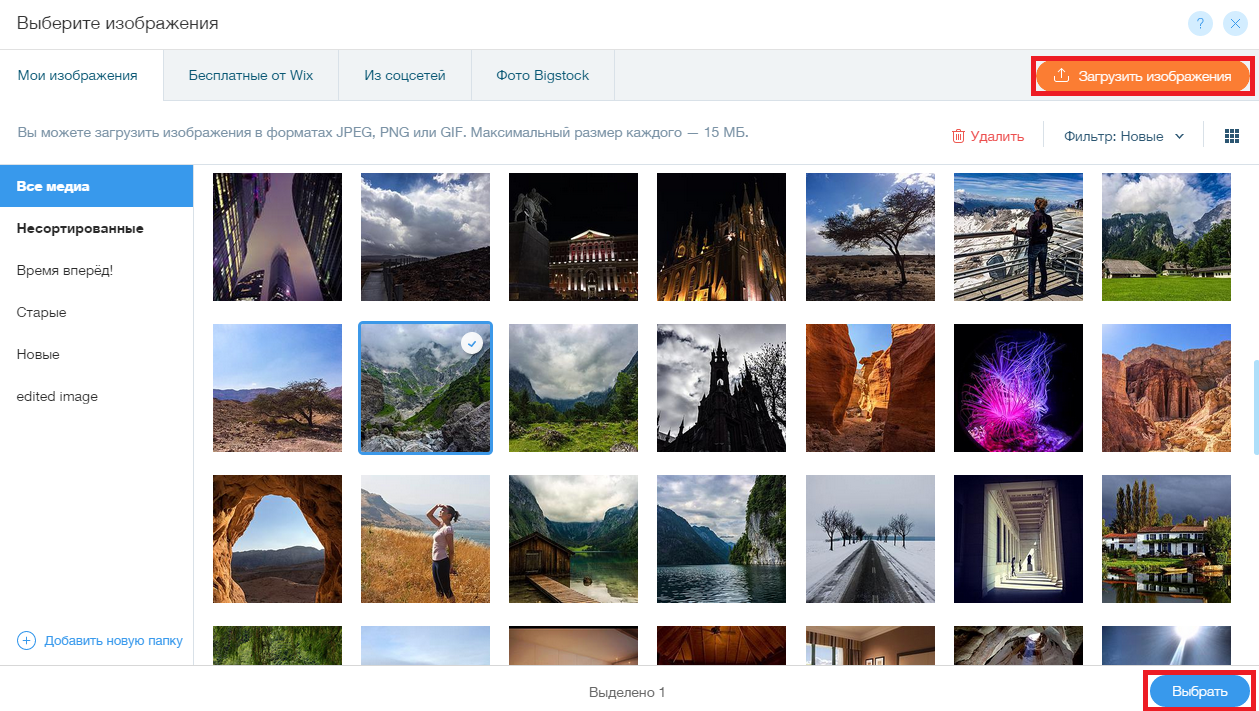Screen dimensions: 1259x711
Task: Pick the woman in yellow field thumbnail
Action: click(x=425, y=539)
